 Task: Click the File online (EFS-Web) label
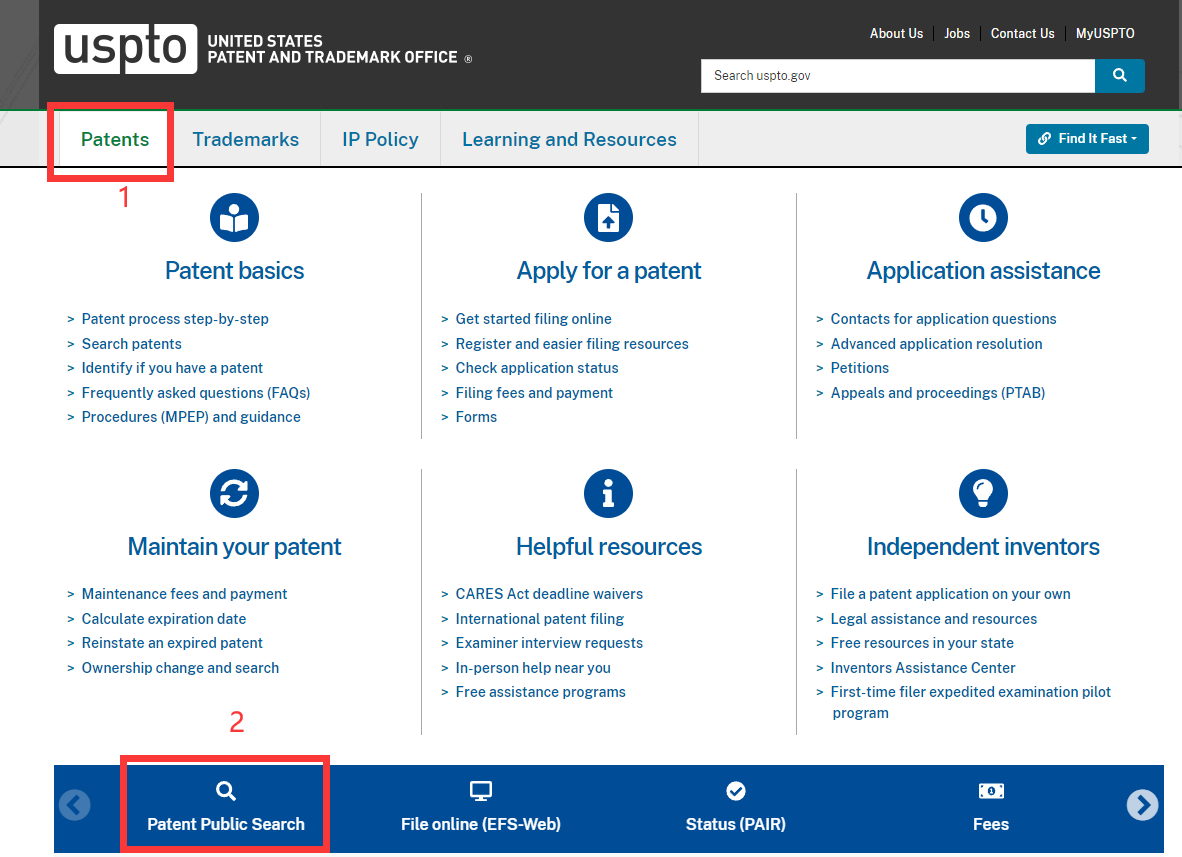pos(481,825)
